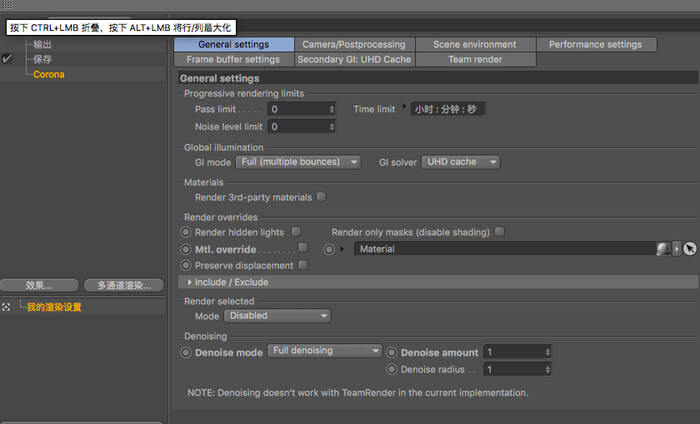
Task: Select Corona in the render settings tree
Action: tap(49, 75)
